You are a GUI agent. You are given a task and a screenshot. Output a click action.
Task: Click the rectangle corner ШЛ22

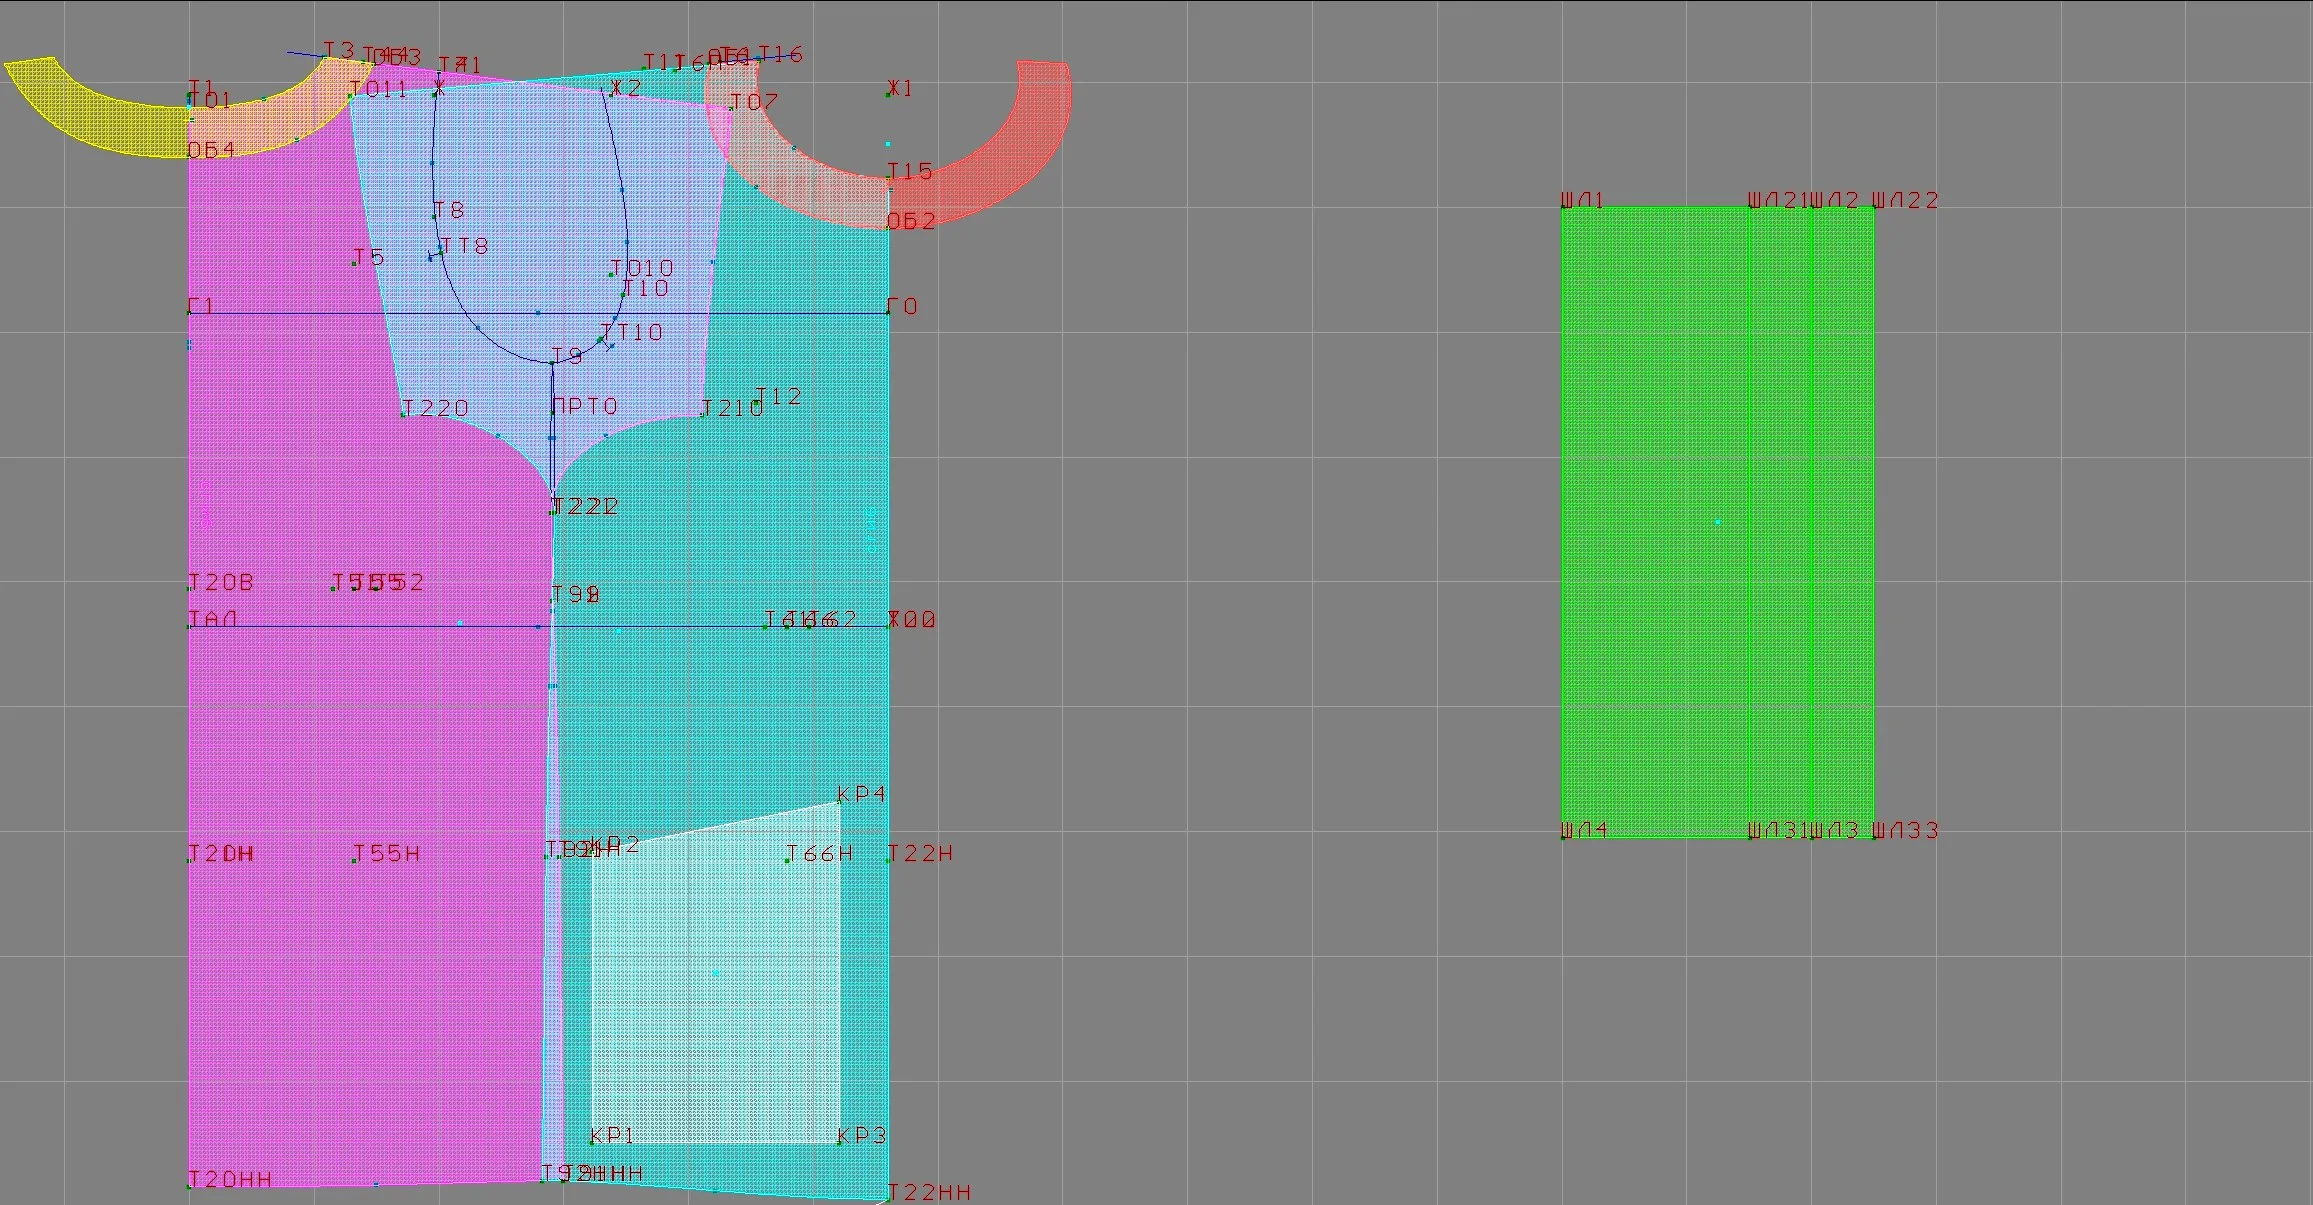coord(1905,200)
